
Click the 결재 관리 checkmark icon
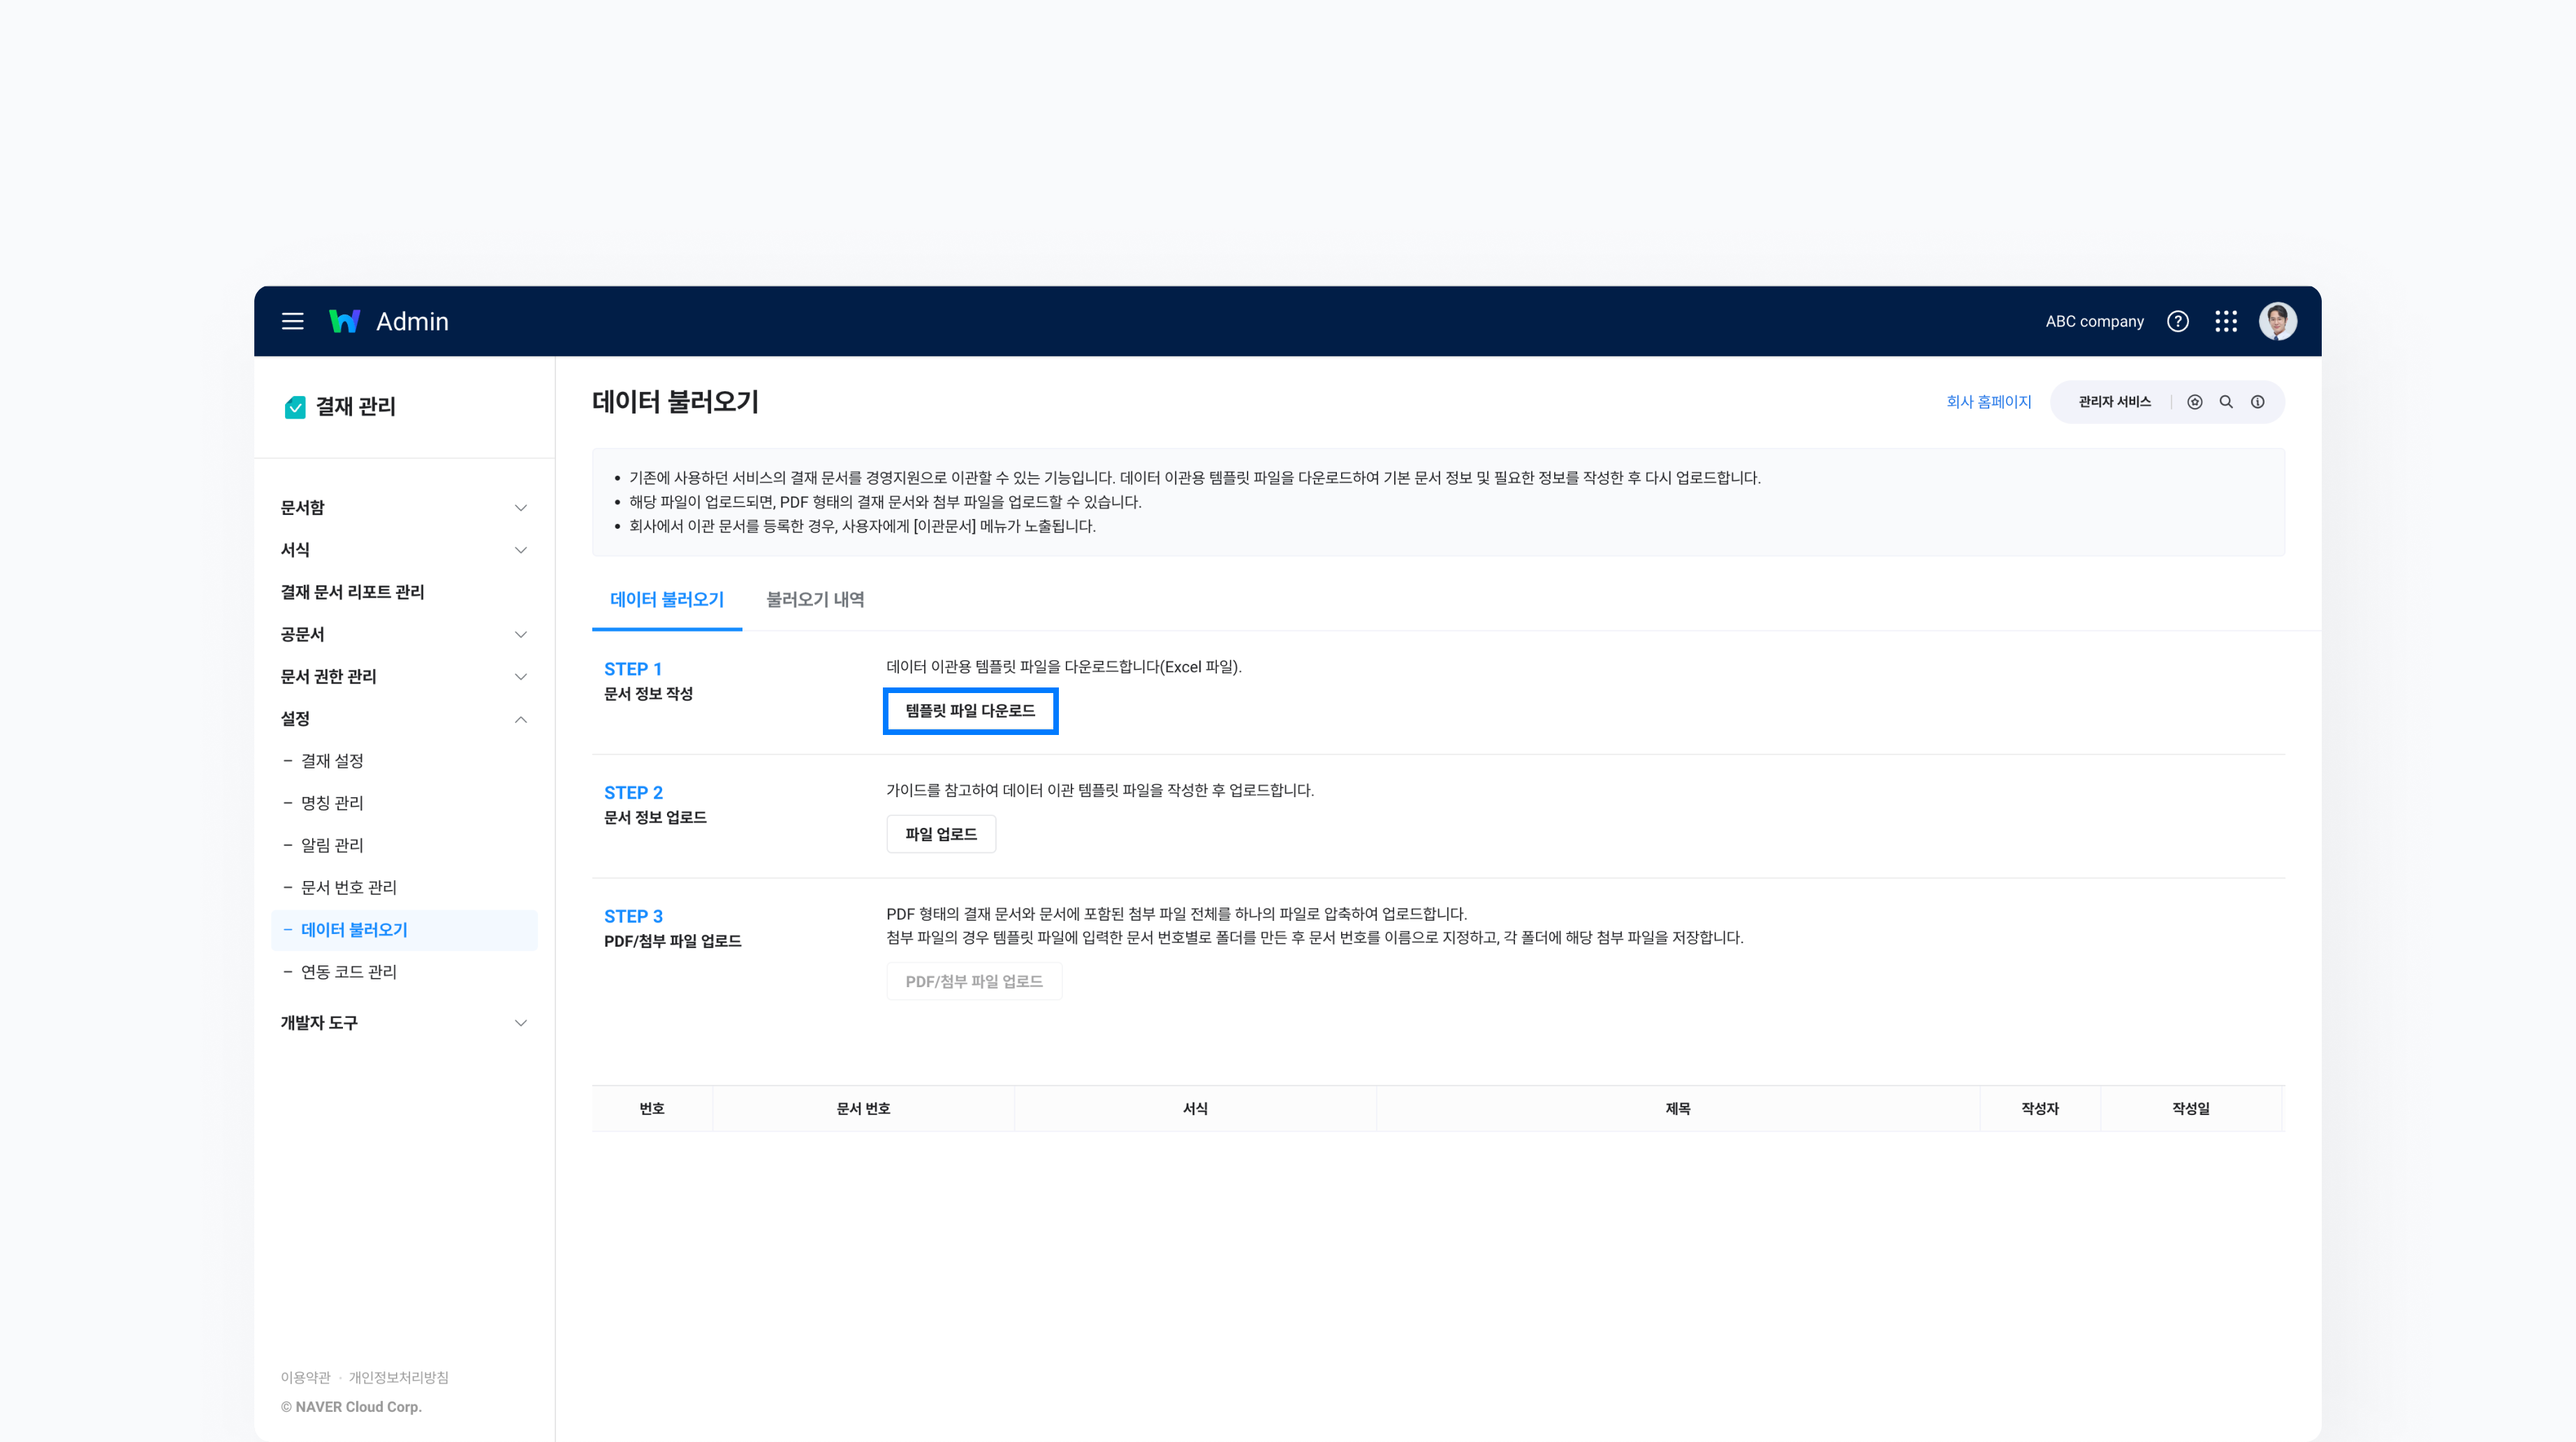(295, 407)
